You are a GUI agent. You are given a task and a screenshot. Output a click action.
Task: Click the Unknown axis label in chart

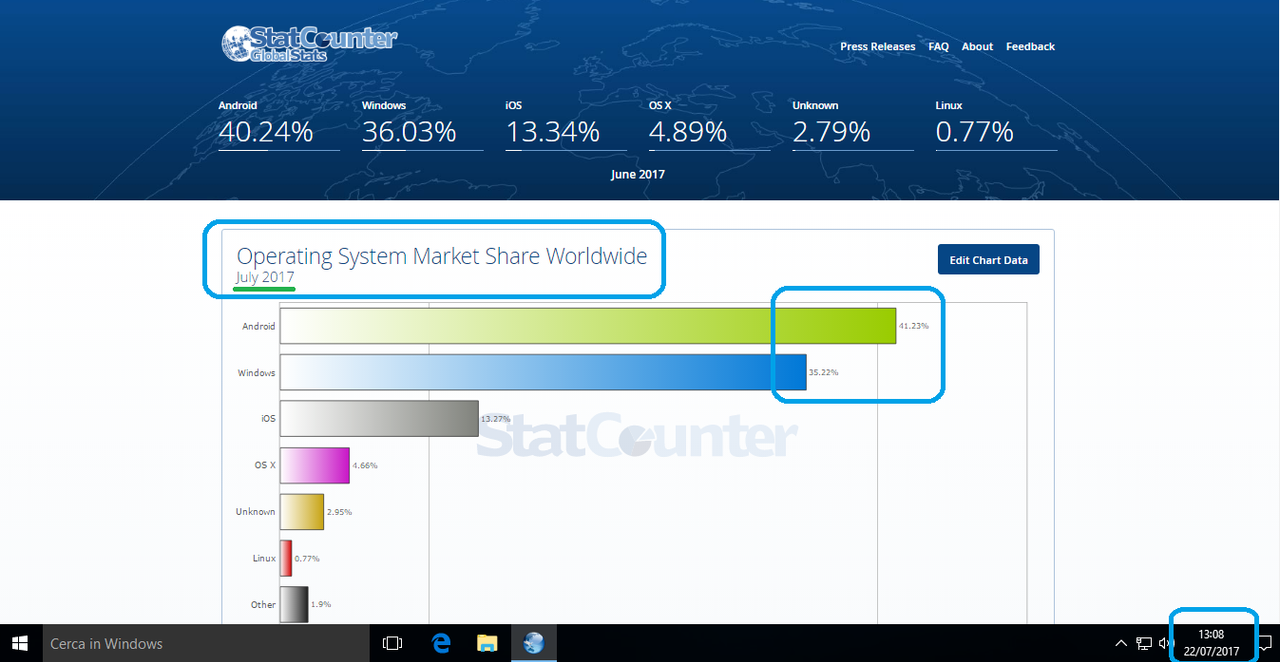pyautogui.click(x=255, y=512)
